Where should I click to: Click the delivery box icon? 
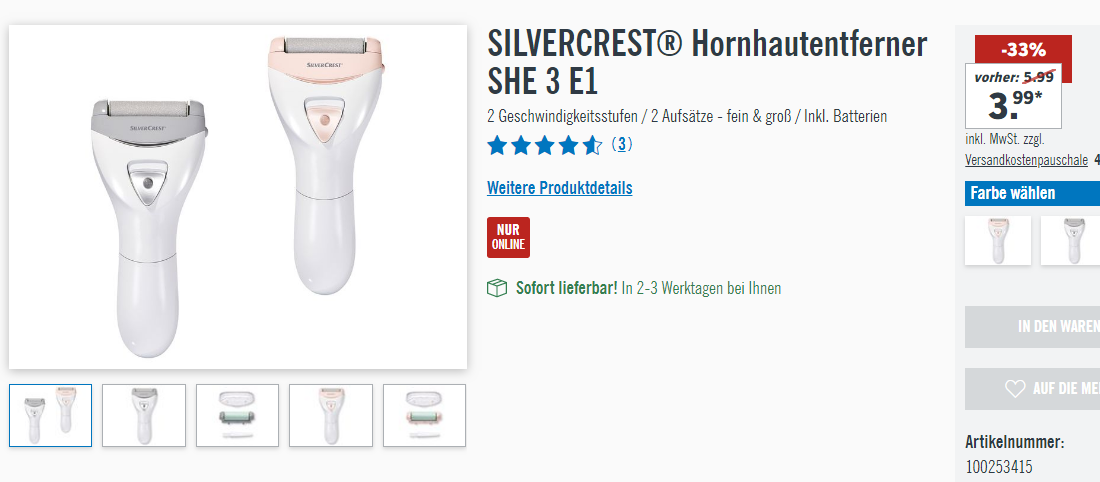point(497,288)
